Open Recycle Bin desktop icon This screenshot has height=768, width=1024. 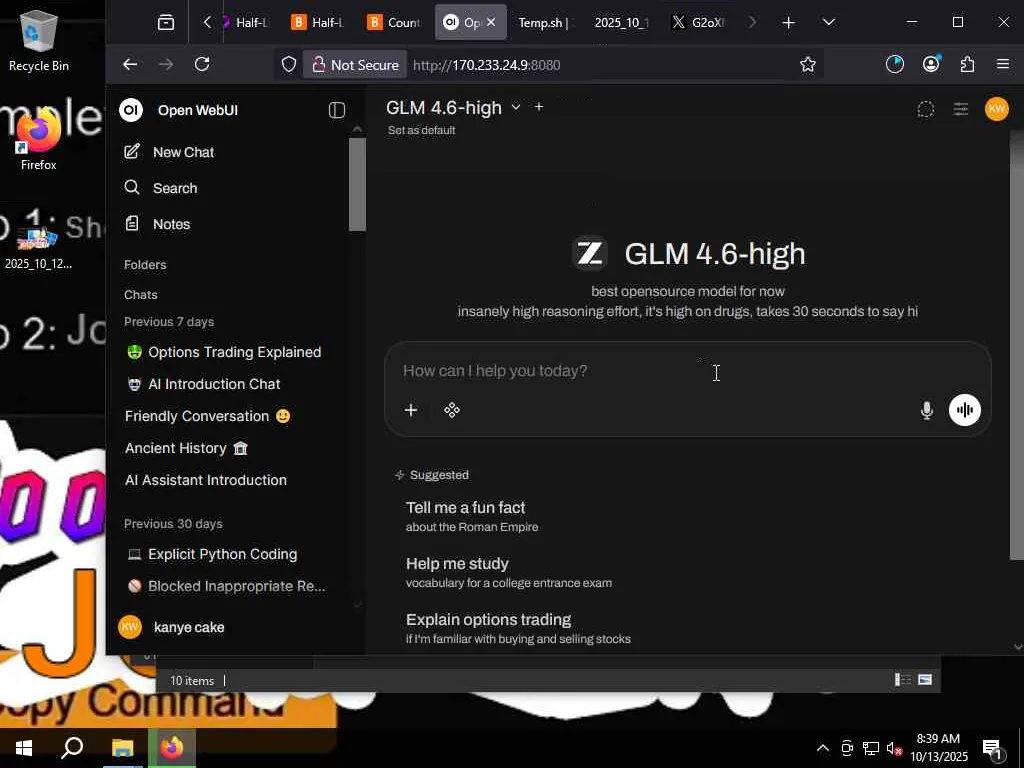(x=38, y=39)
